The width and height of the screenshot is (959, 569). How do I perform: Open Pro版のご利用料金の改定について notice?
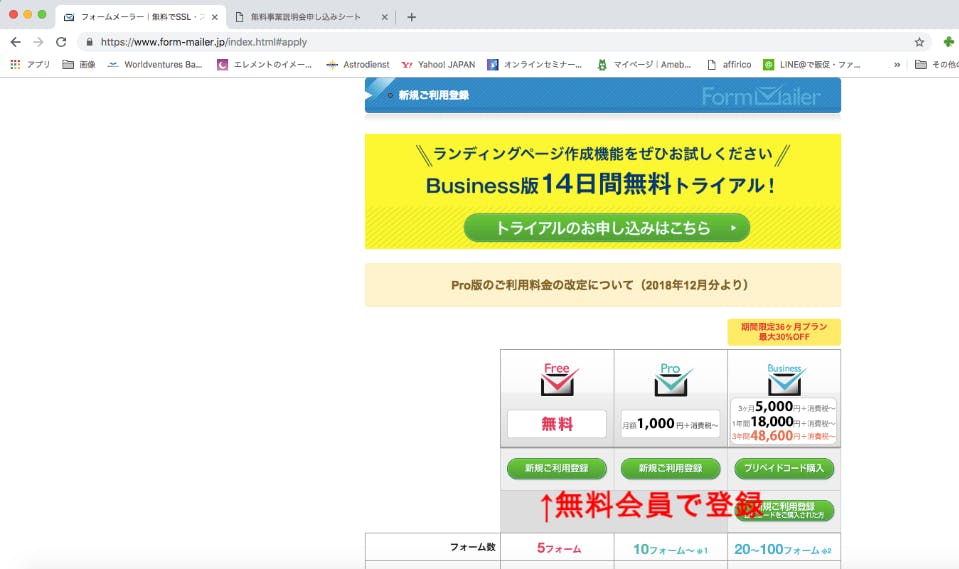(x=602, y=284)
